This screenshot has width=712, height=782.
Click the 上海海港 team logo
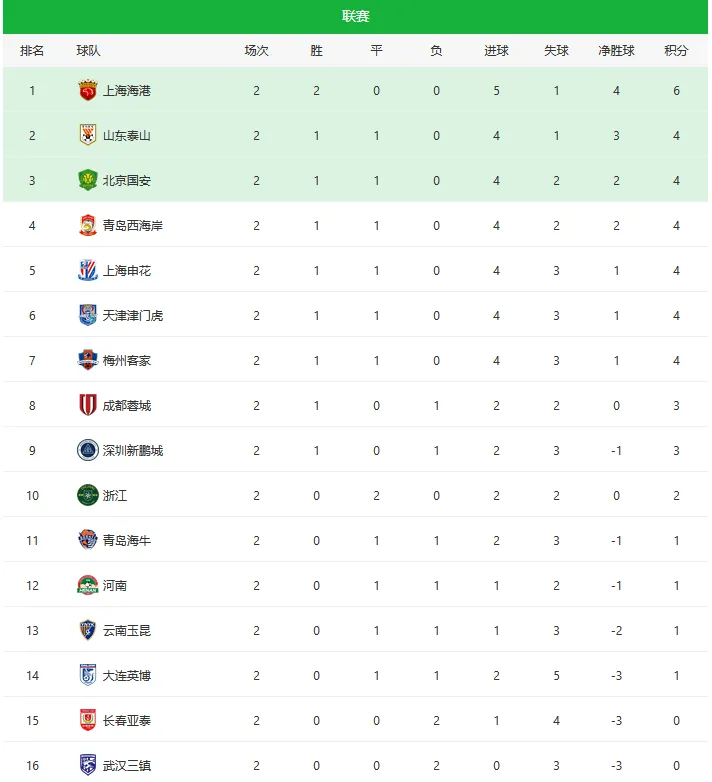pyautogui.click(x=88, y=90)
